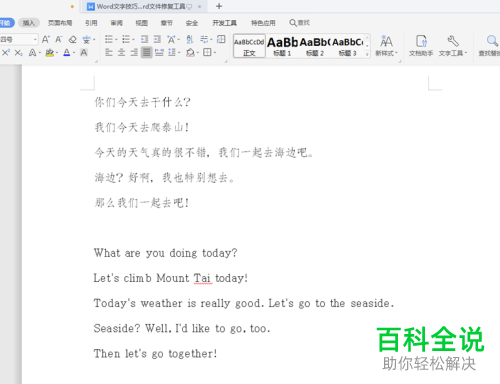Increase font size with the grow-font icon

(x=46, y=40)
